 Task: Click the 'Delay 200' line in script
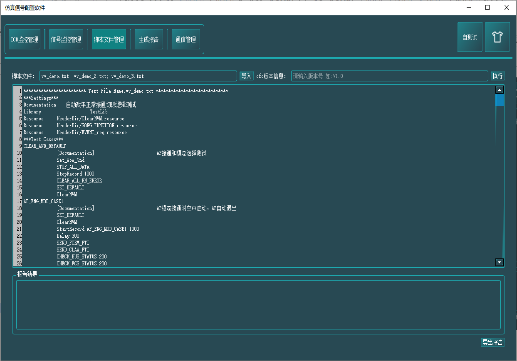pos(68,236)
